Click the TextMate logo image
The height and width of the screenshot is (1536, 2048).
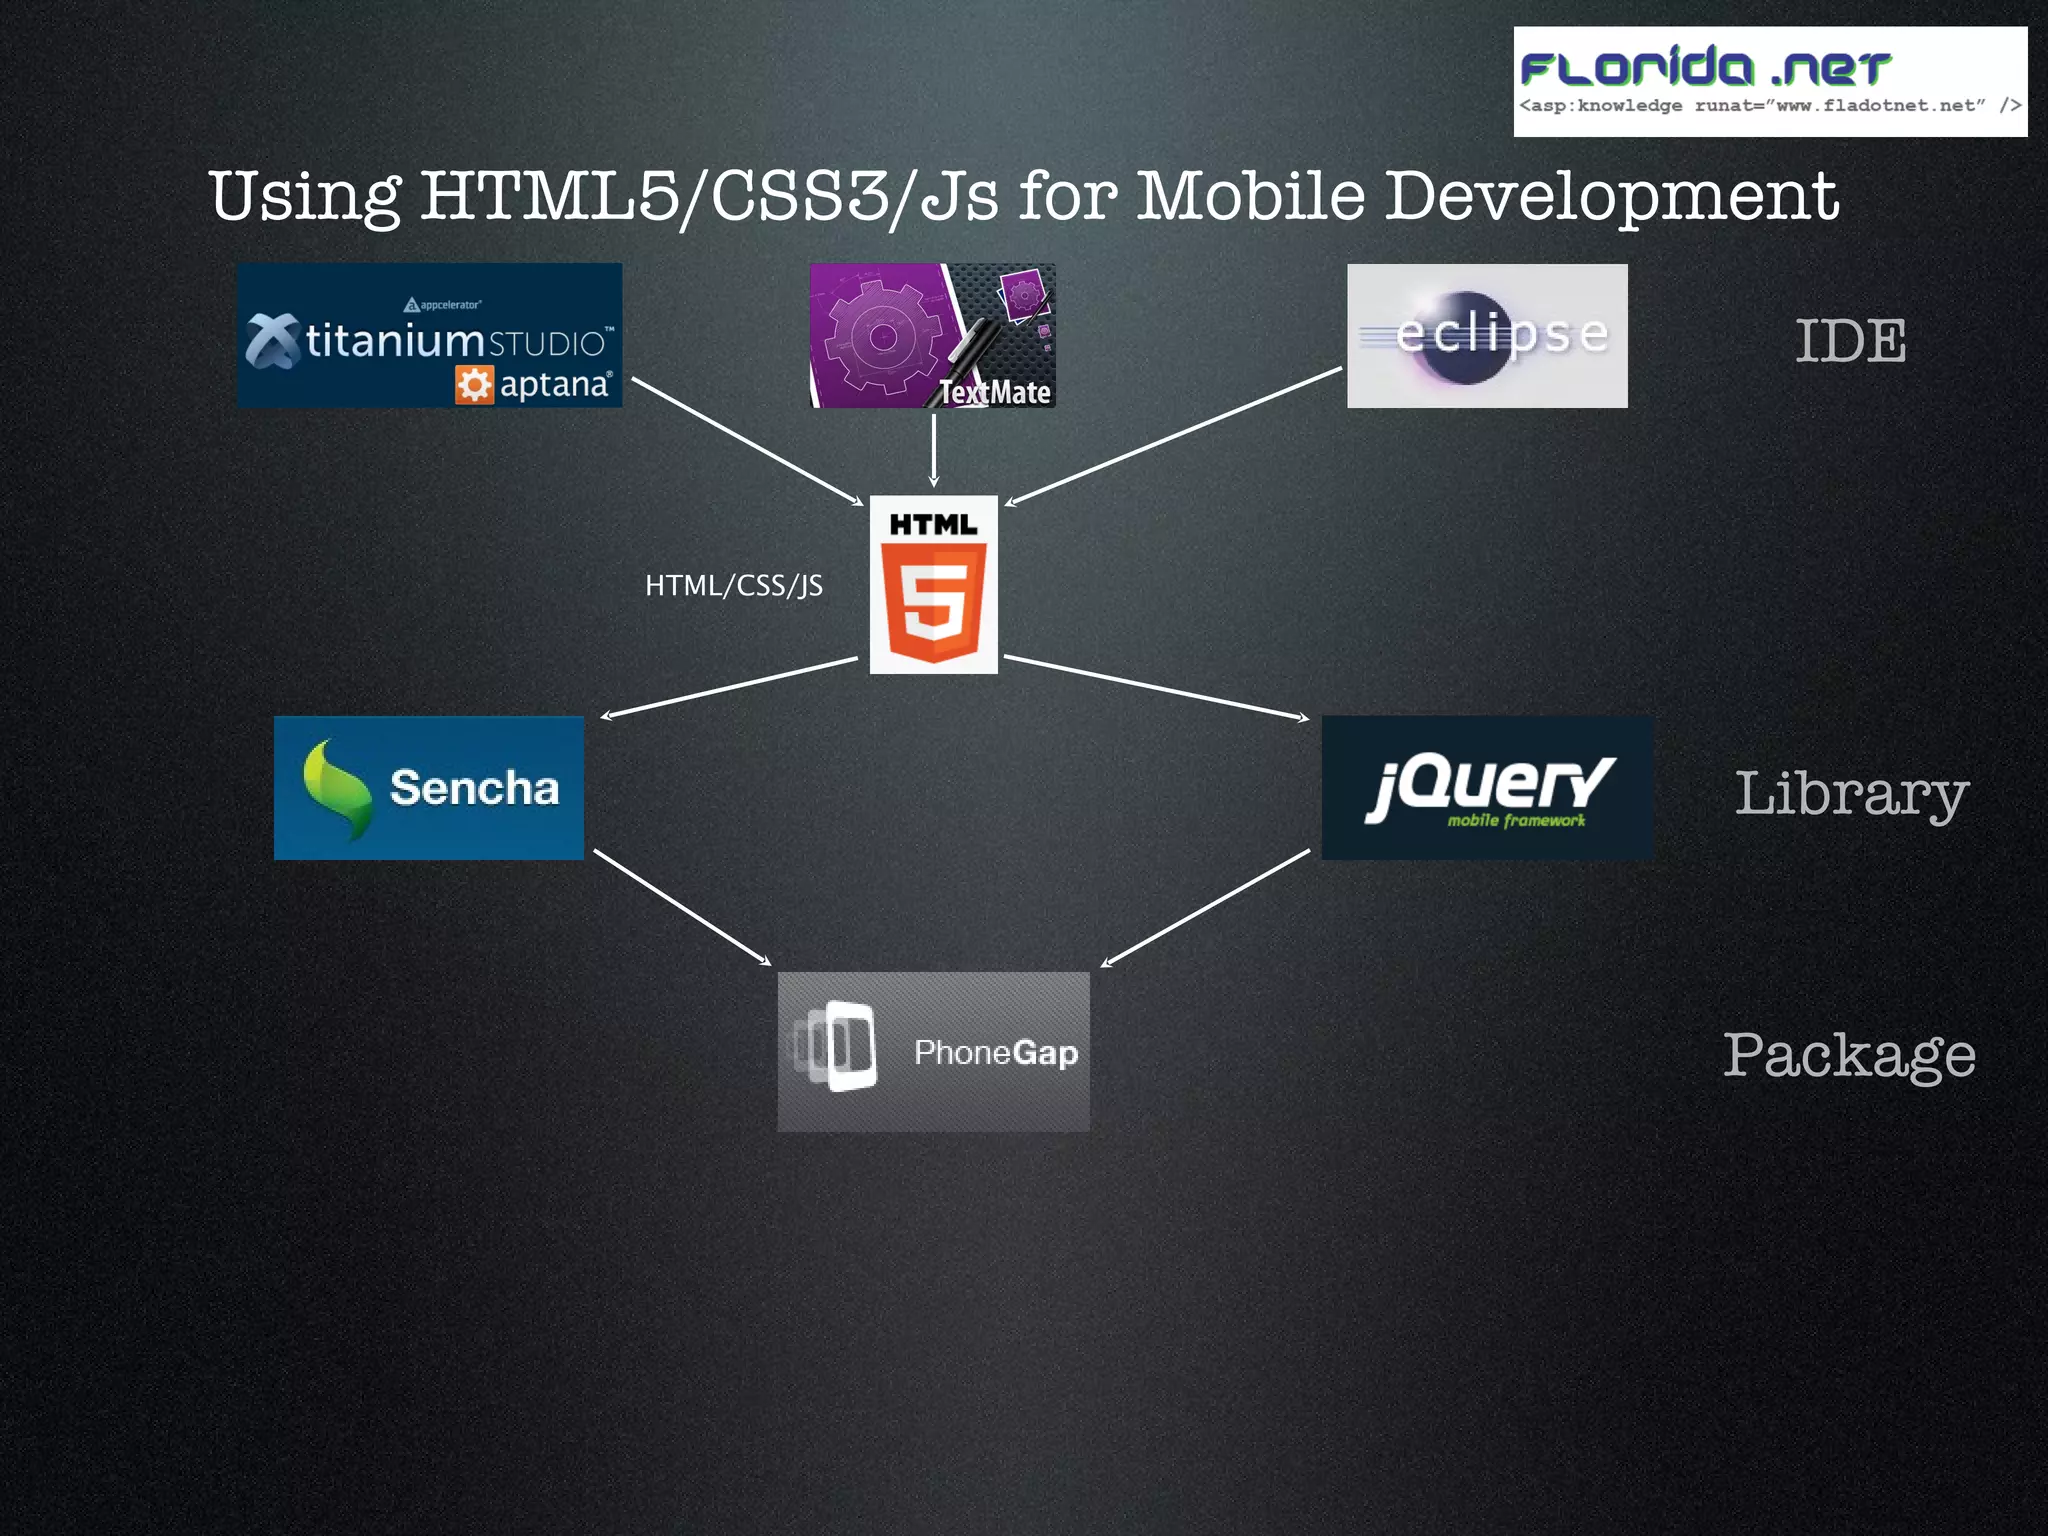(932, 335)
